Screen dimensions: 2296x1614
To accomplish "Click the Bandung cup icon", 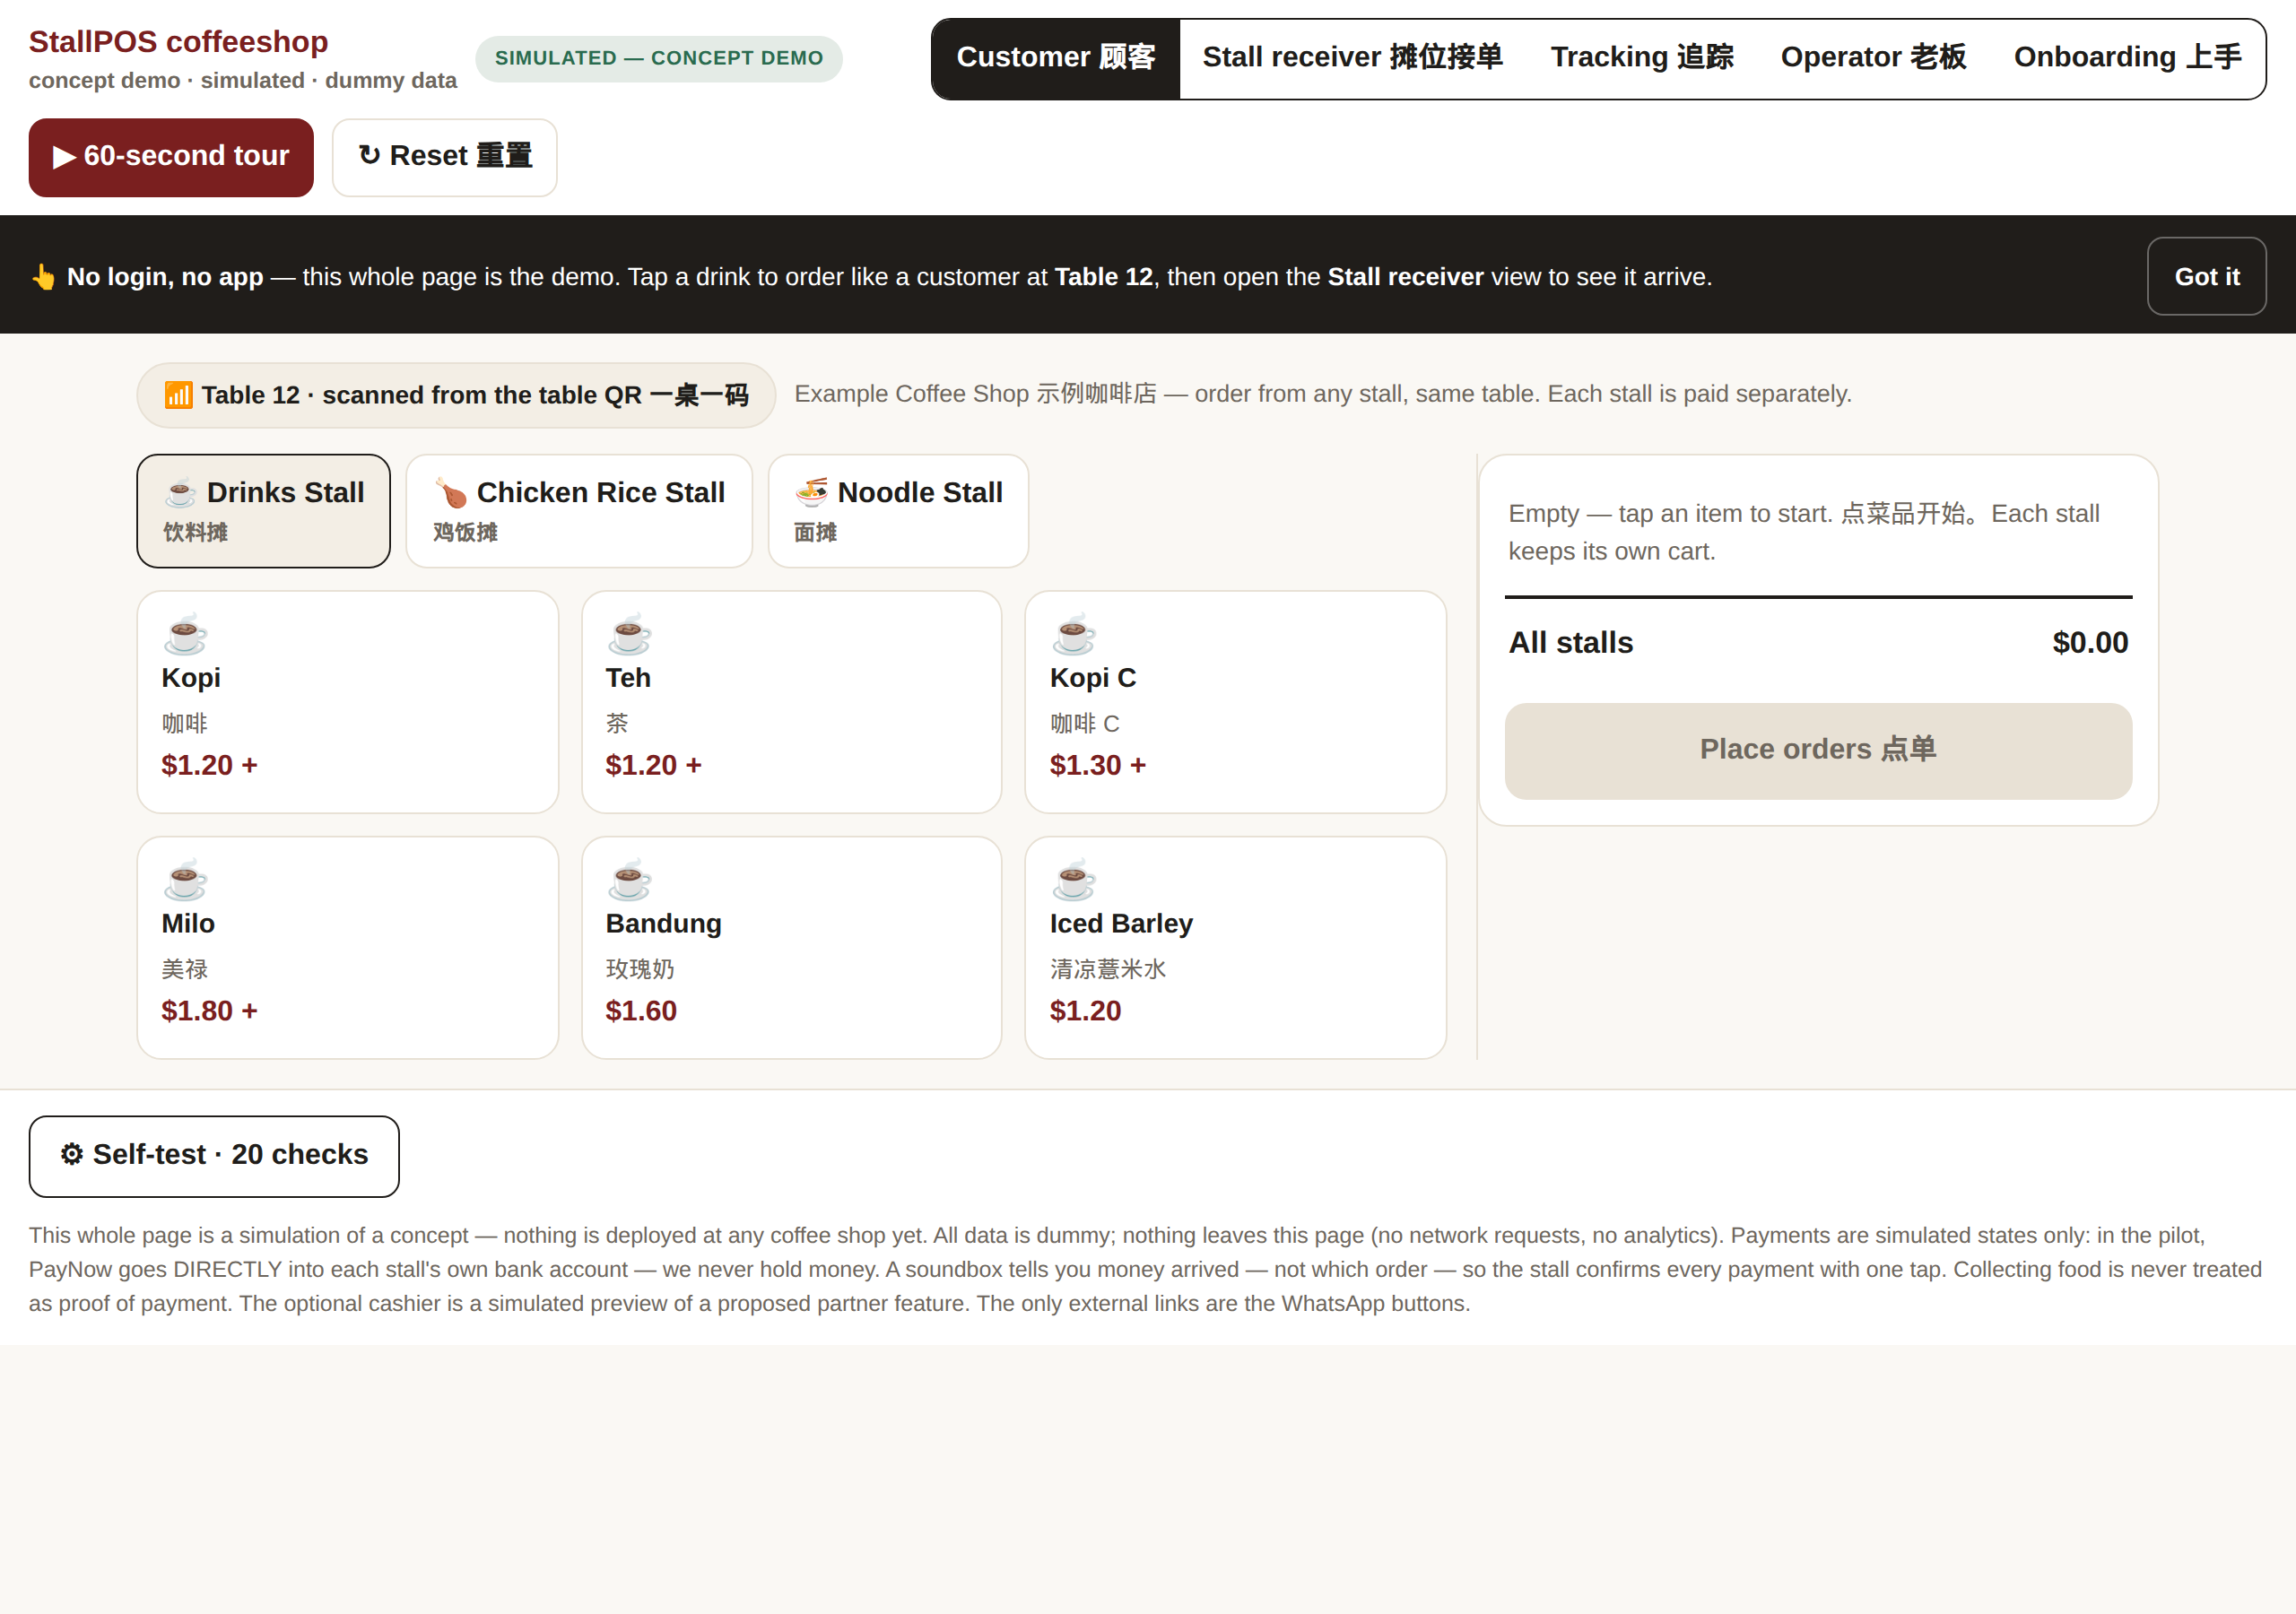I will tap(629, 880).
